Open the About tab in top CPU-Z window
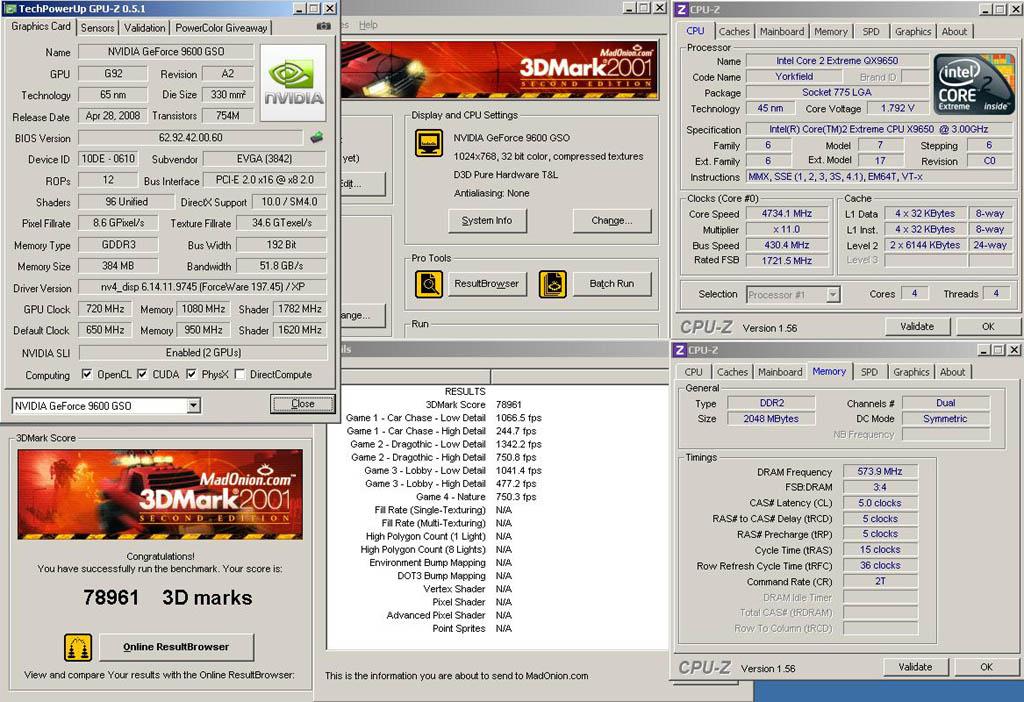Viewport: 1024px width, 702px height. click(954, 31)
